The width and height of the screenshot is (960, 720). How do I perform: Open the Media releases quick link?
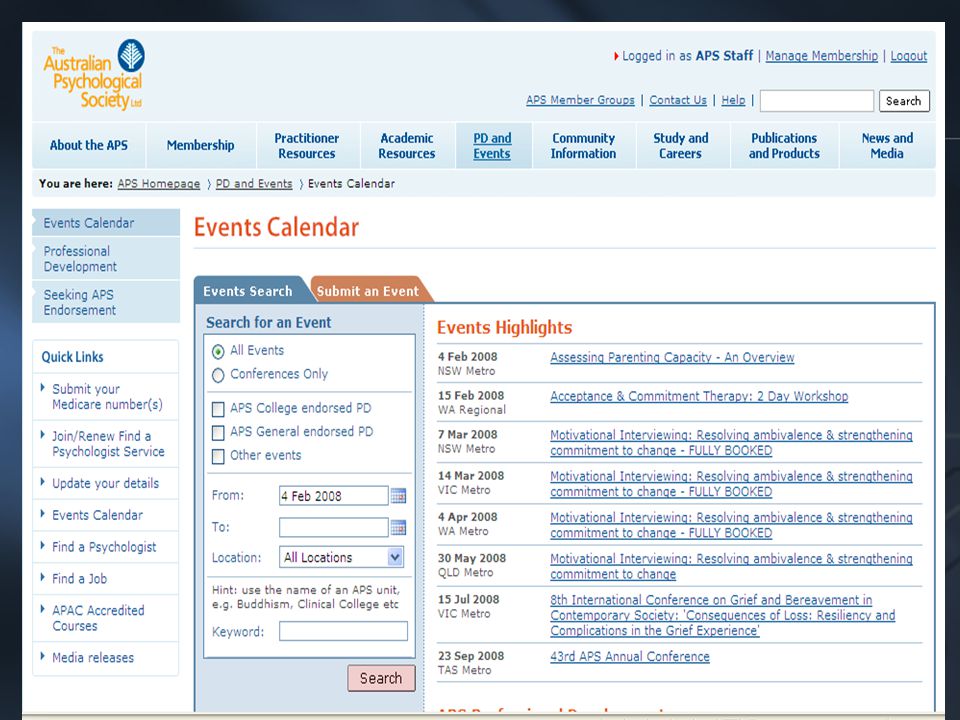point(93,658)
